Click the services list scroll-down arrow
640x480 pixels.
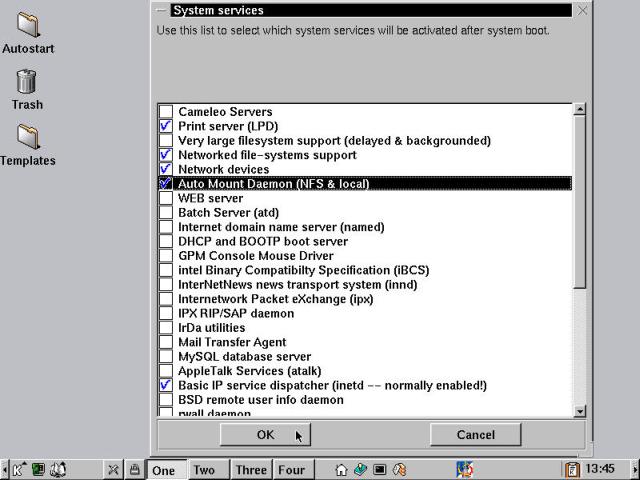tap(579, 410)
